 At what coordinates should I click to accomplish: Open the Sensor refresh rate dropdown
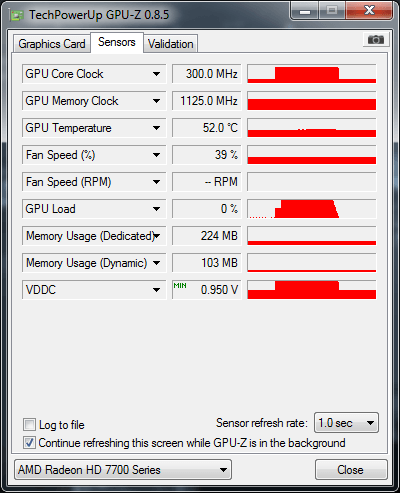coord(346,423)
